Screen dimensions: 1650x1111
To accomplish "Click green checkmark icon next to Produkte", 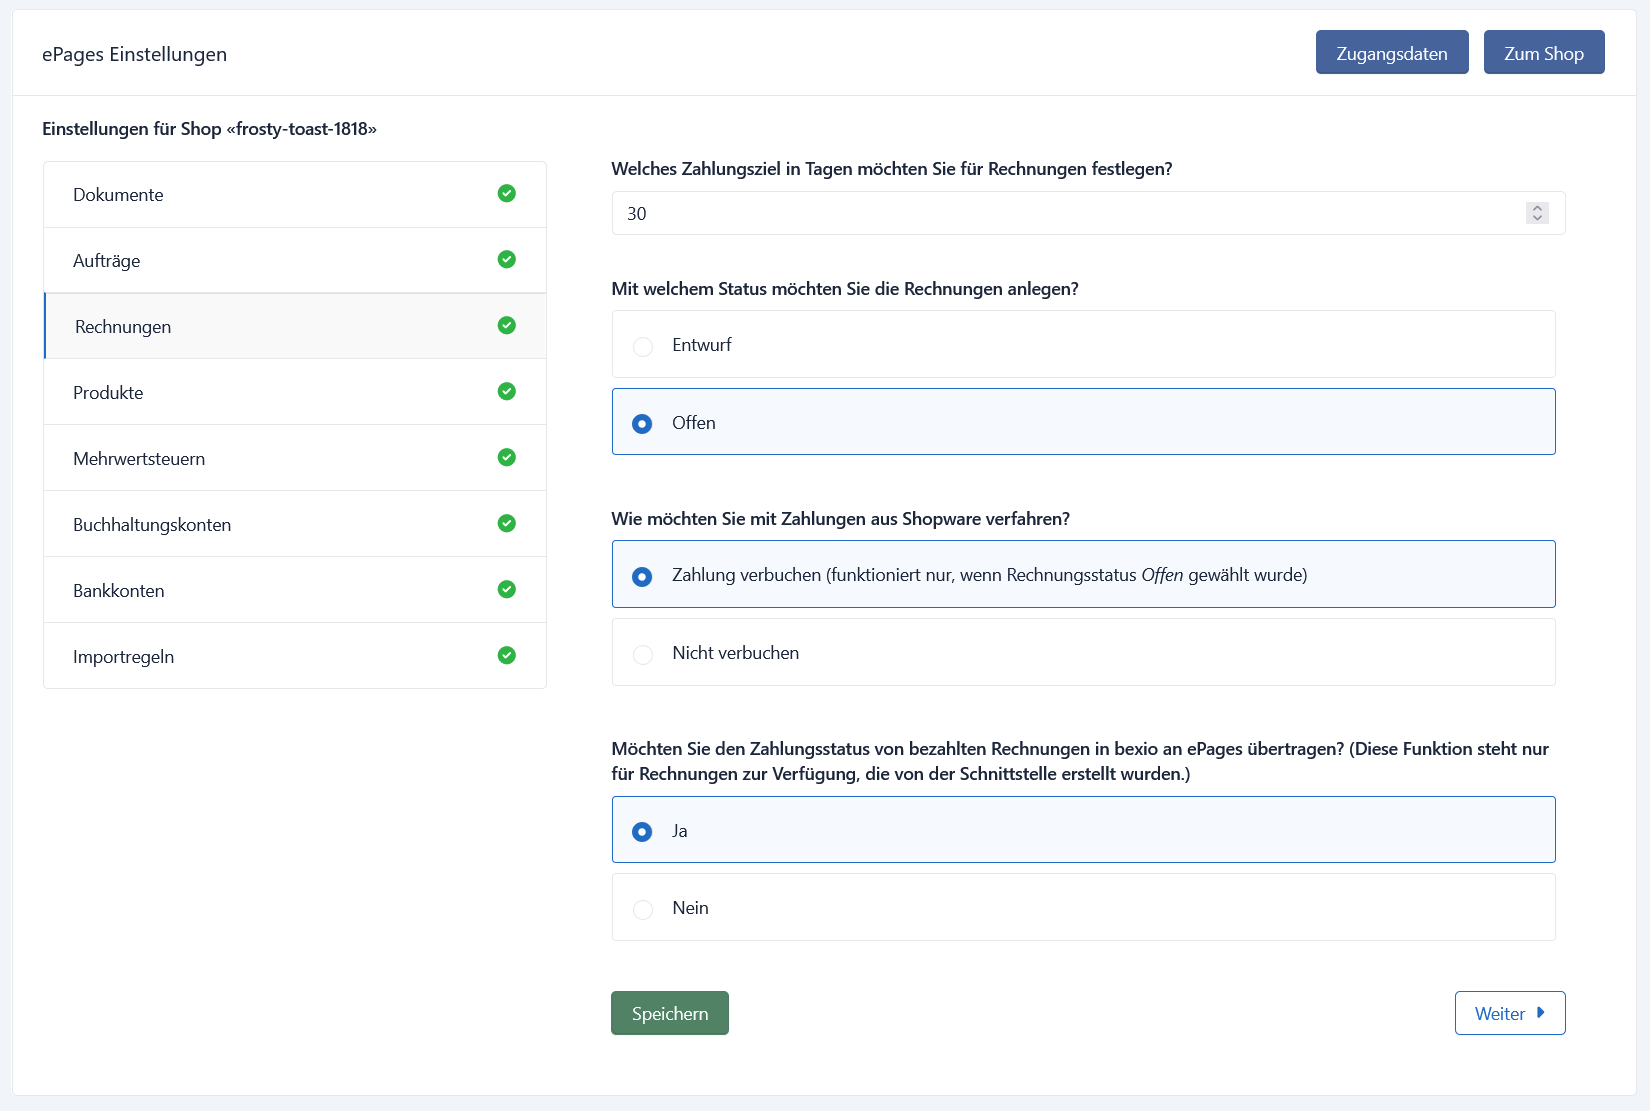I will (507, 391).
